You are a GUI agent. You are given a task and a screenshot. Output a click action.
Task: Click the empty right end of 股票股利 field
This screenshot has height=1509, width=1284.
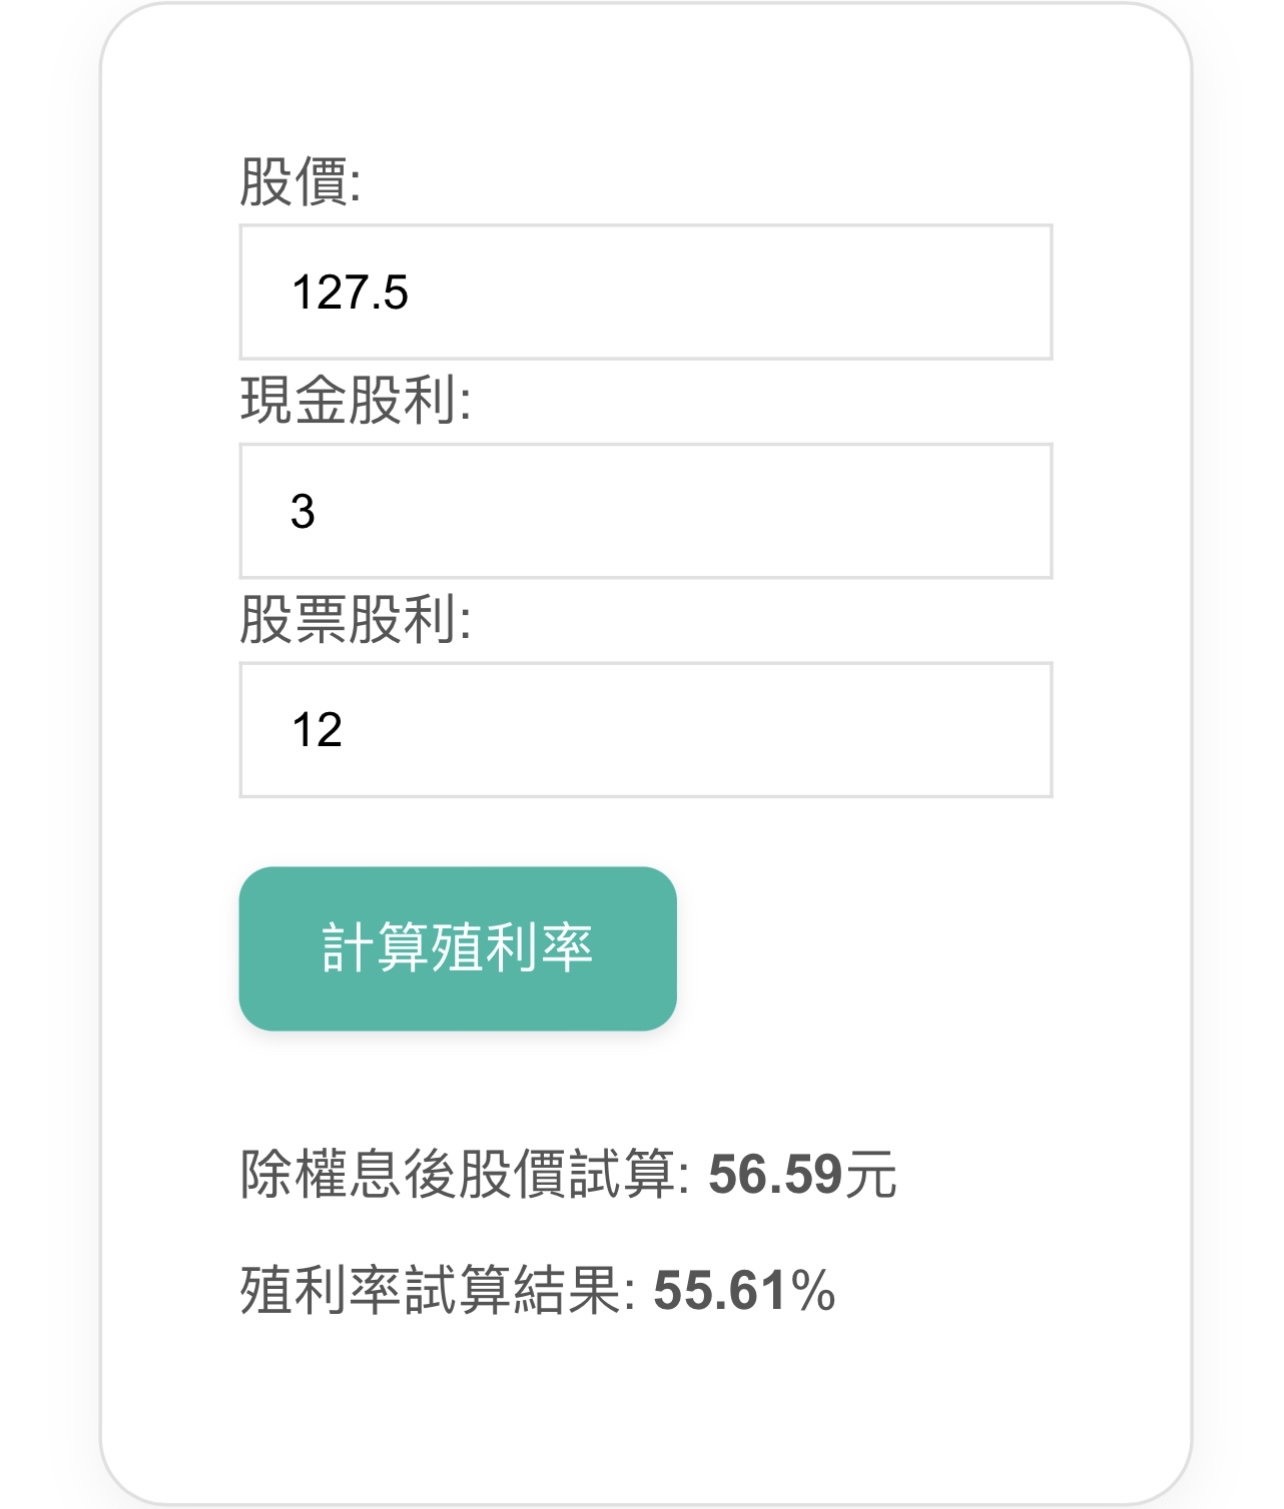click(x=980, y=730)
